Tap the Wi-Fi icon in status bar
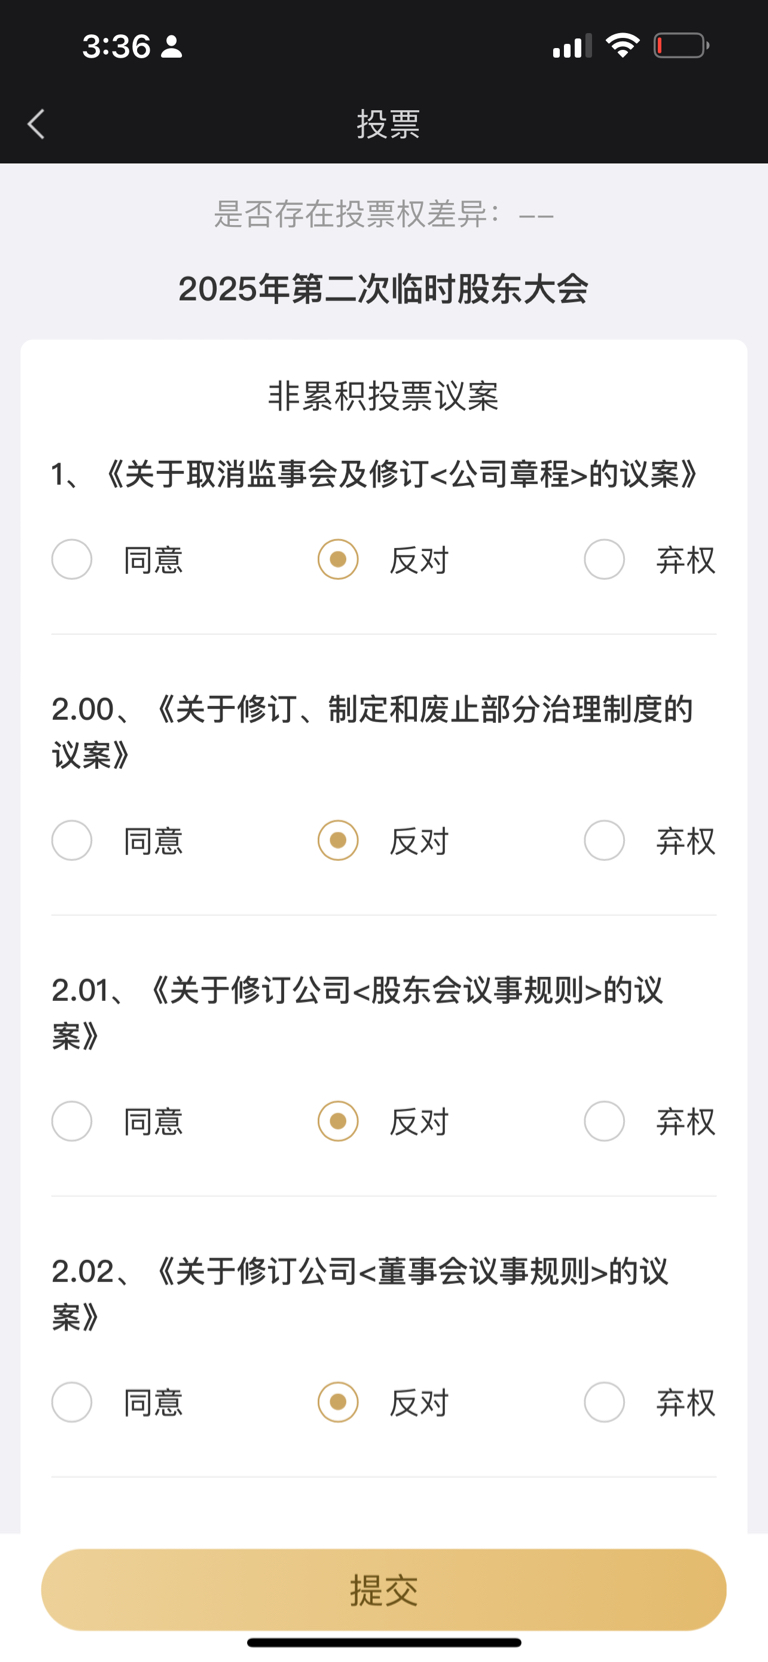 [x=622, y=46]
